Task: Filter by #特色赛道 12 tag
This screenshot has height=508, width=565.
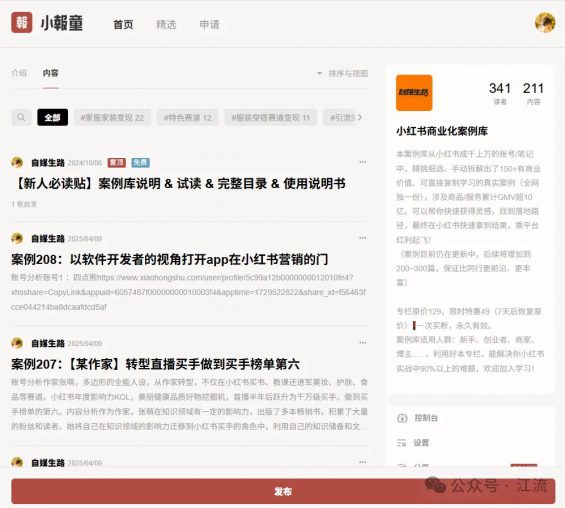Action: coord(188,117)
